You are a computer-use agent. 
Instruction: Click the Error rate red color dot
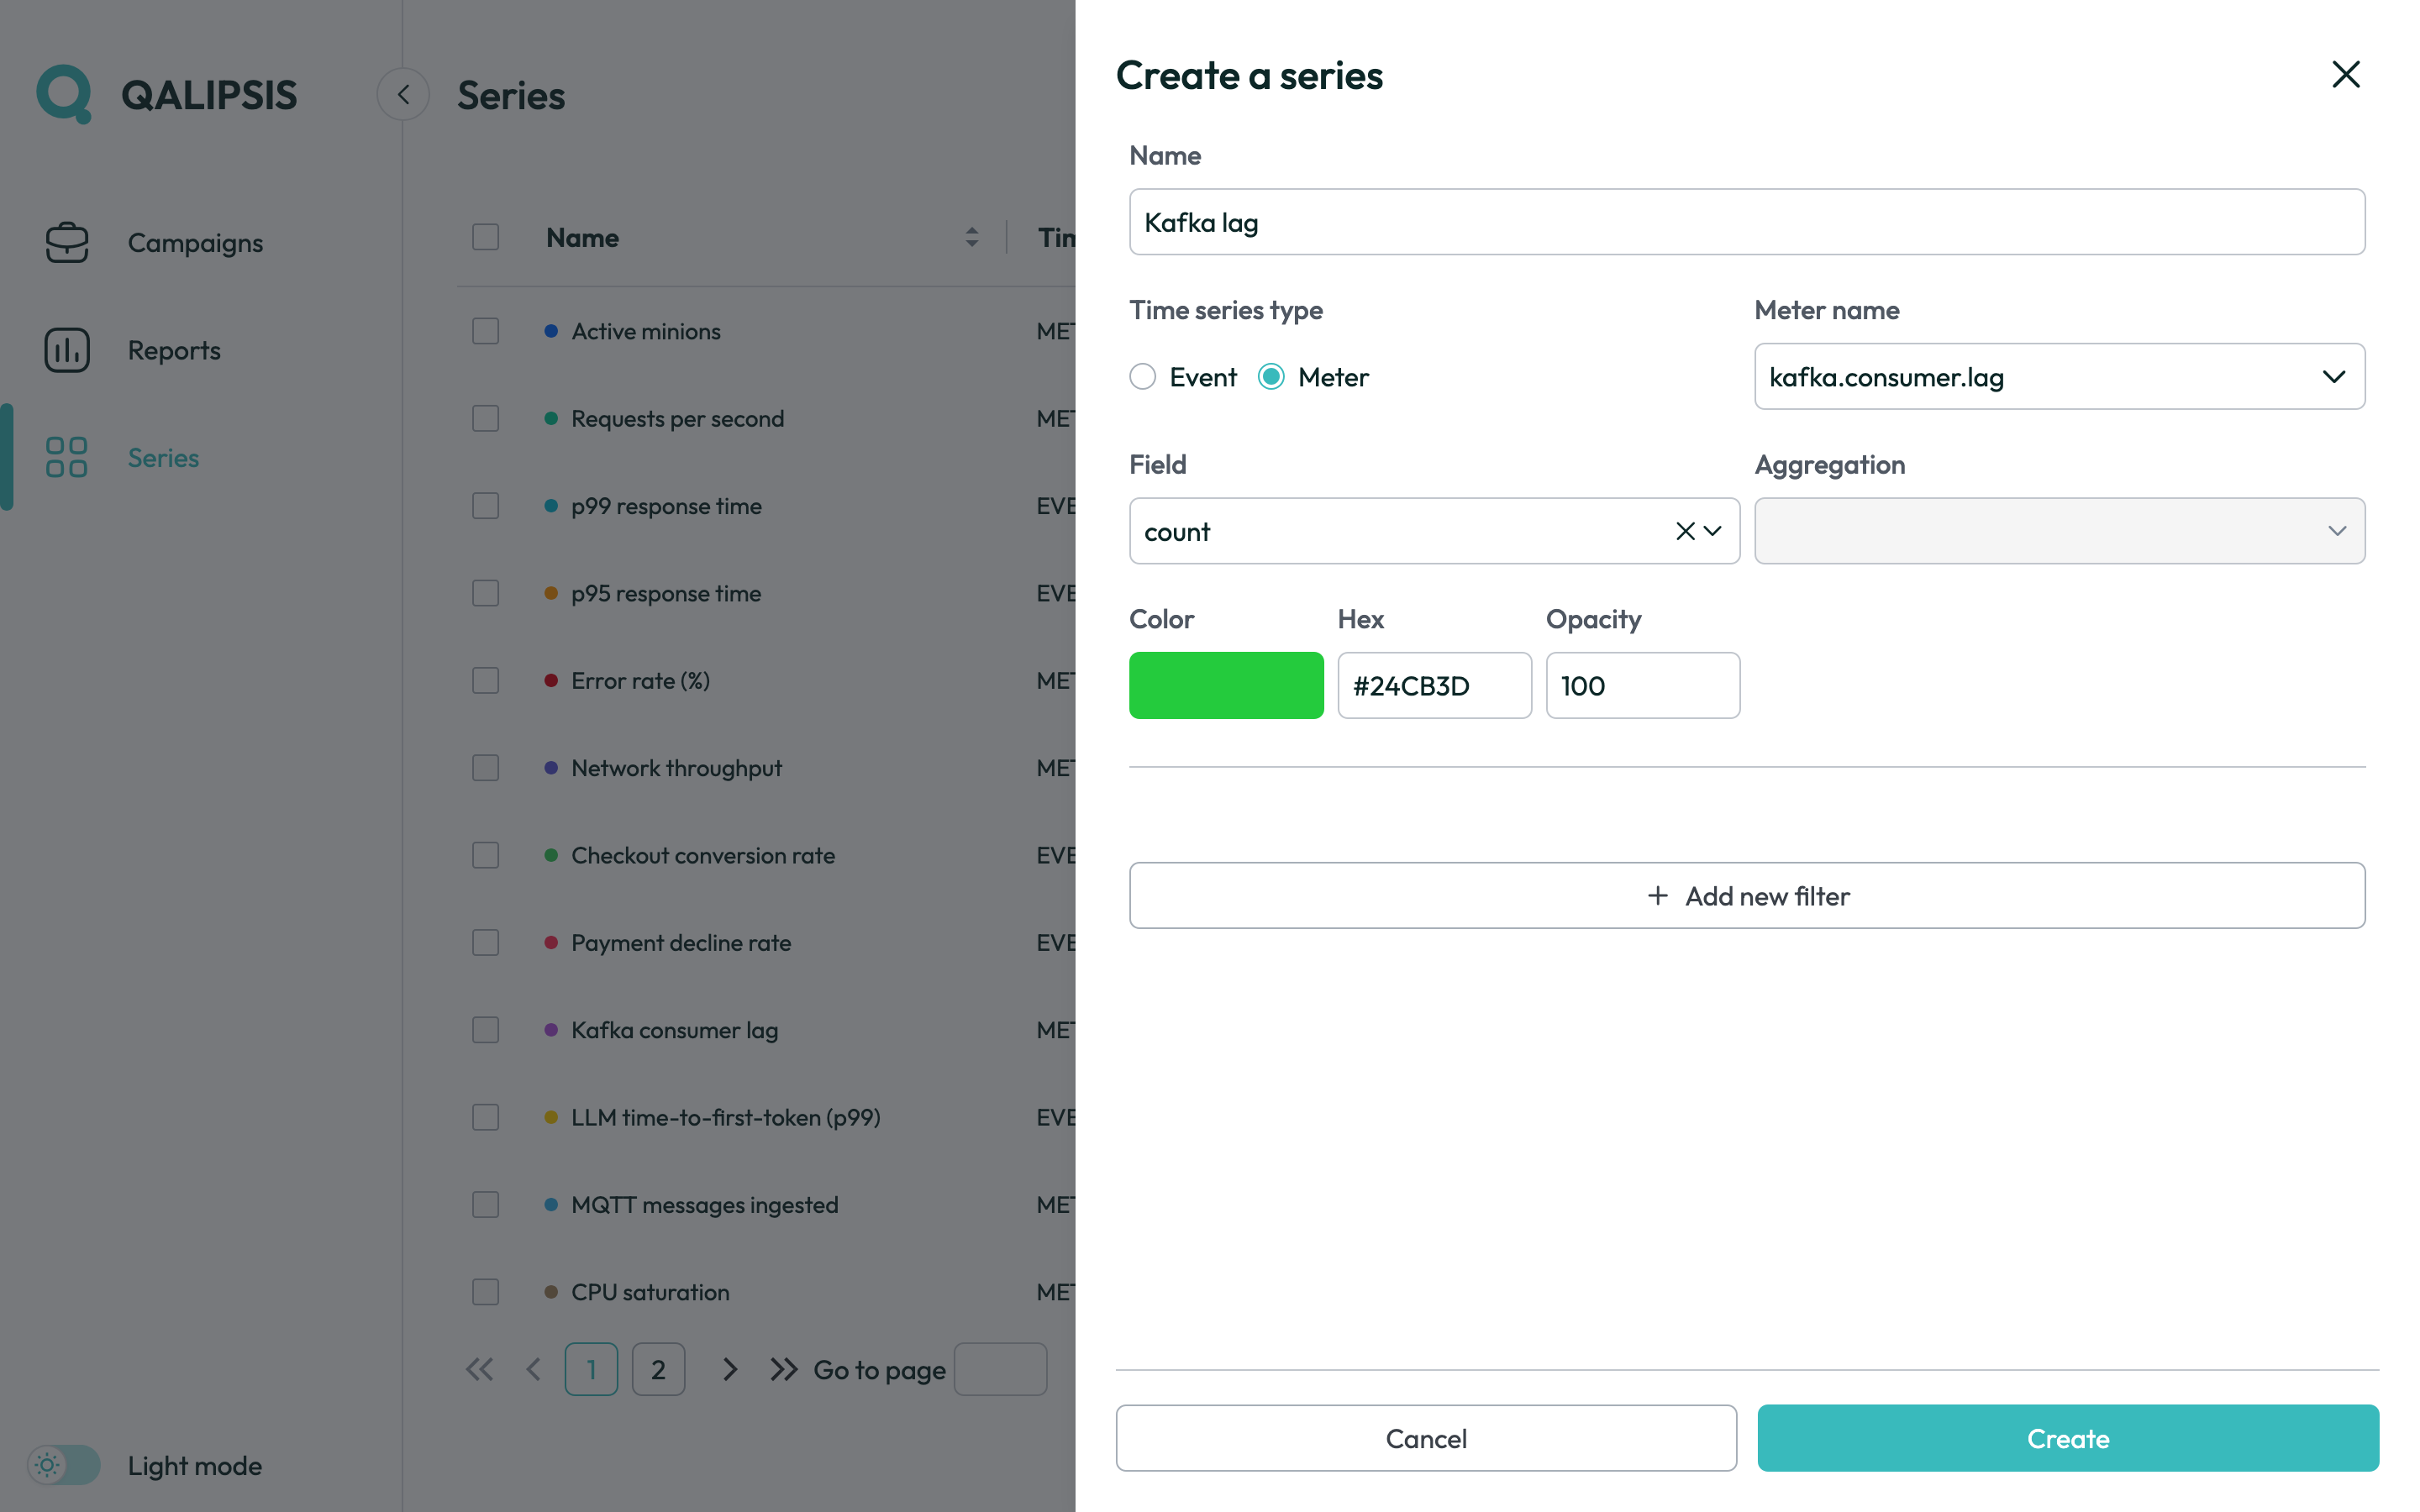(x=550, y=680)
